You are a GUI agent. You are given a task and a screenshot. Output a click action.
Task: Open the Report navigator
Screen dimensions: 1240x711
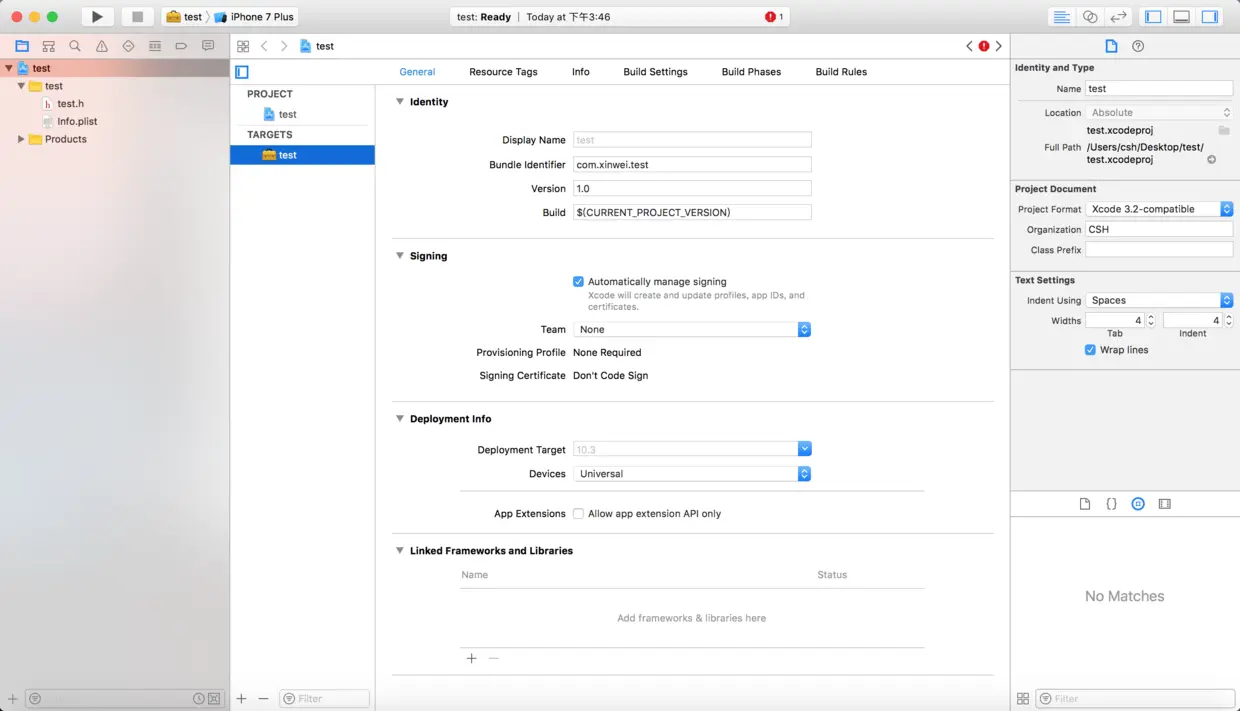point(208,46)
